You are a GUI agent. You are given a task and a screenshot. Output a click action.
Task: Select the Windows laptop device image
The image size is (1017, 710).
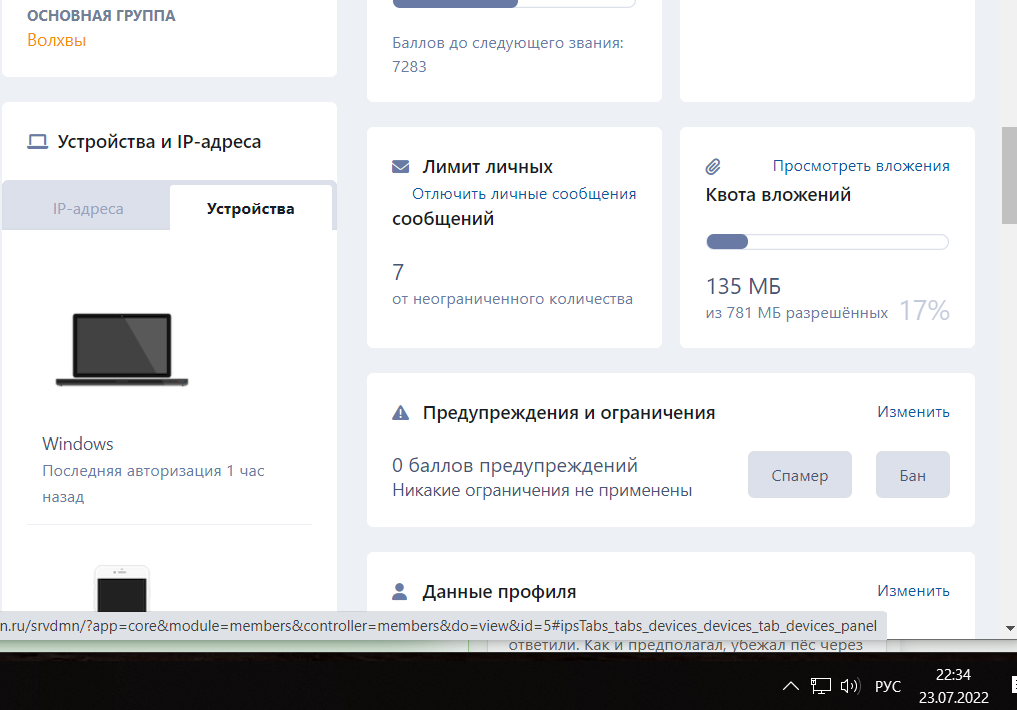coord(122,349)
